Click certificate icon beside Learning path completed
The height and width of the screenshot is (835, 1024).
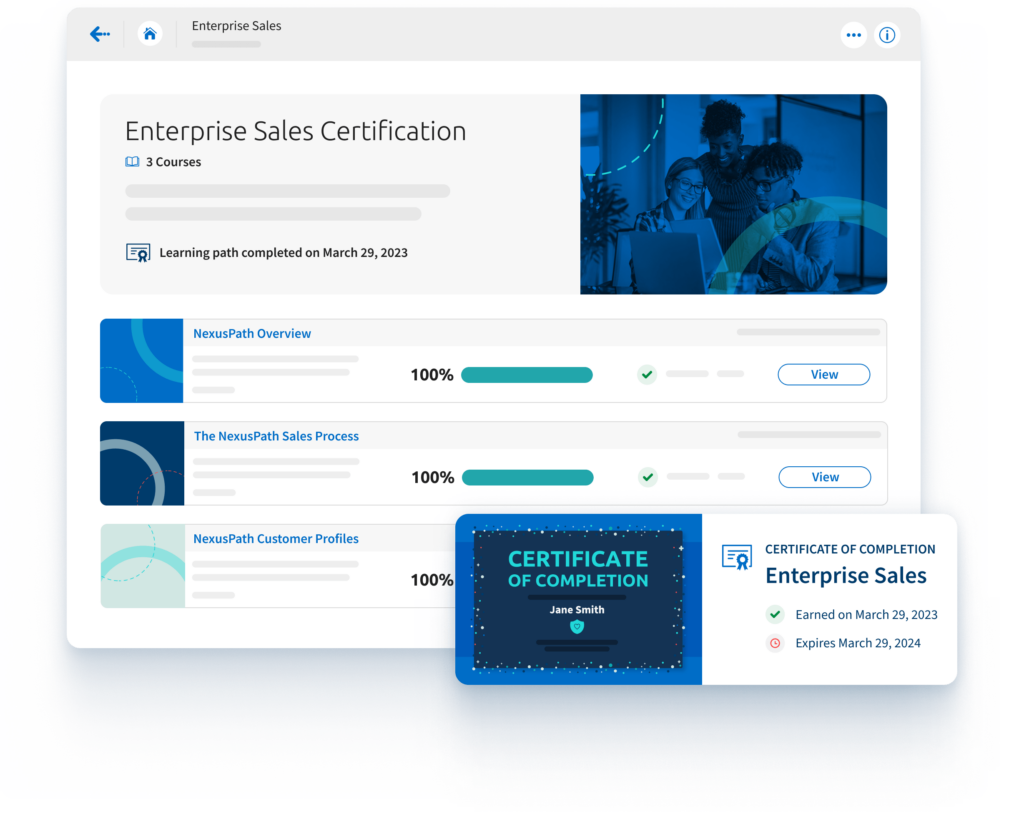138,253
